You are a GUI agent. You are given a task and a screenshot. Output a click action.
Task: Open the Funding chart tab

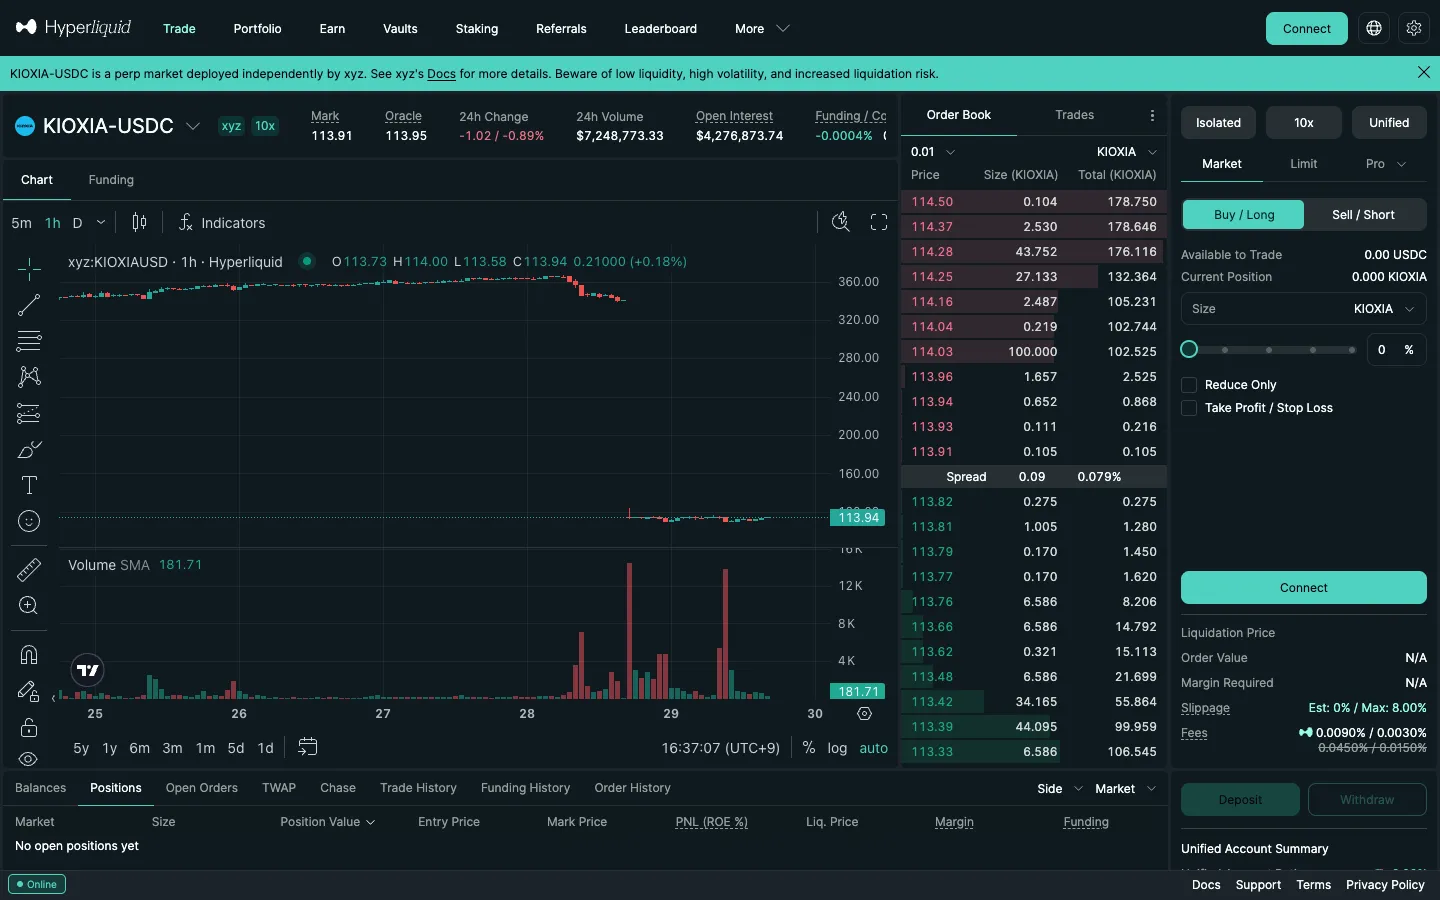(x=111, y=180)
